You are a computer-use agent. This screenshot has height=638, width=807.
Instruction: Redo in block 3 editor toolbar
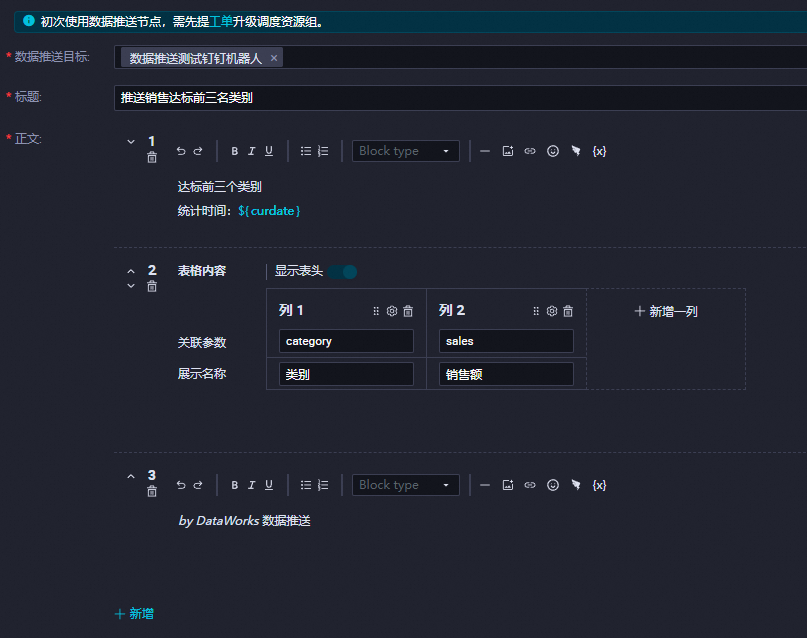tap(198, 485)
